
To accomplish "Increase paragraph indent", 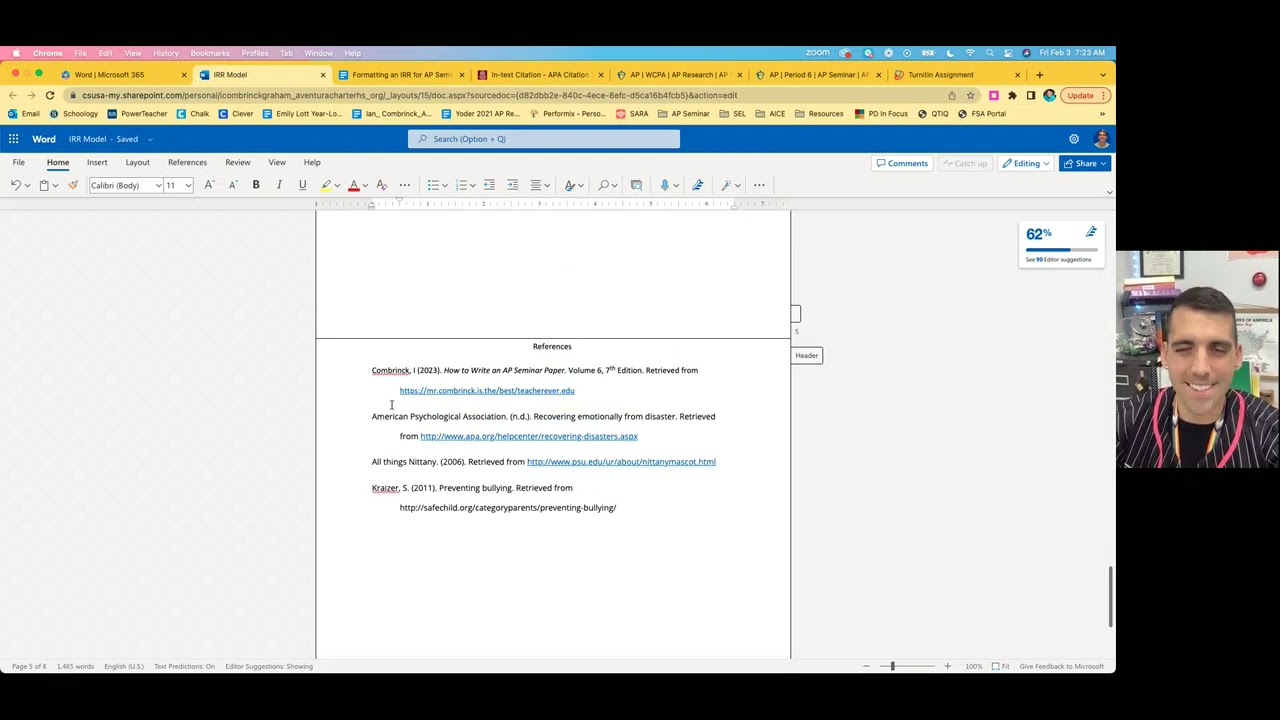I will point(512,185).
